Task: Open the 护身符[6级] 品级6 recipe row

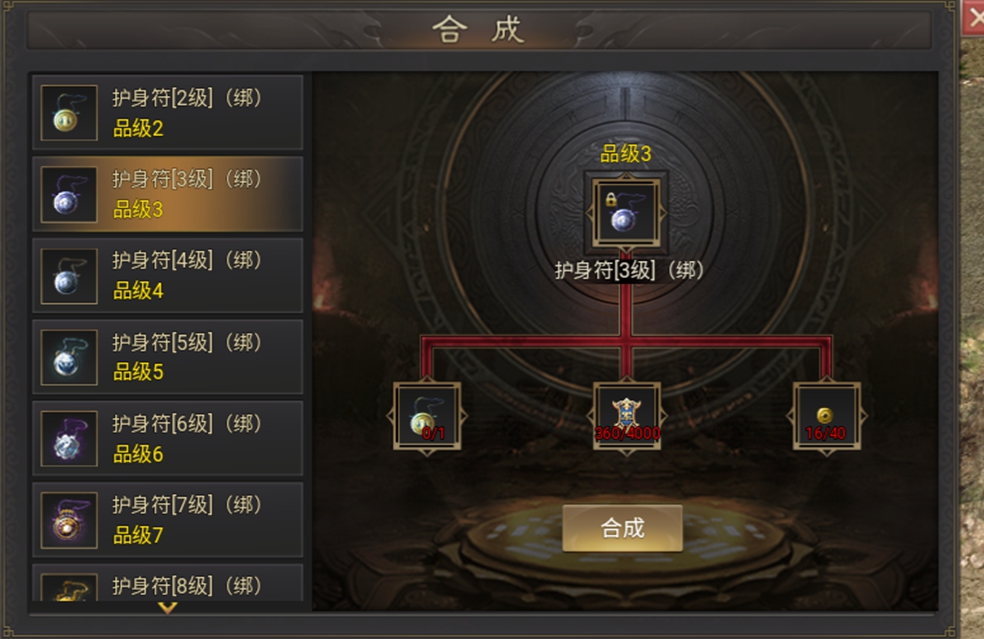Action: (x=168, y=438)
